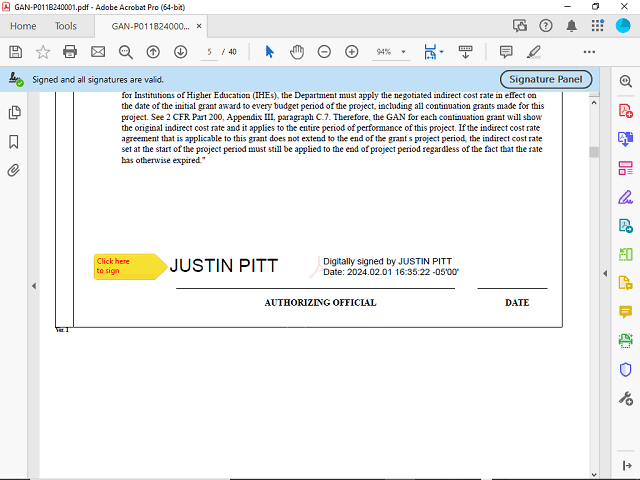Open the Bookmarks panel
Viewport: 640px width, 480px height.
click(15, 141)
